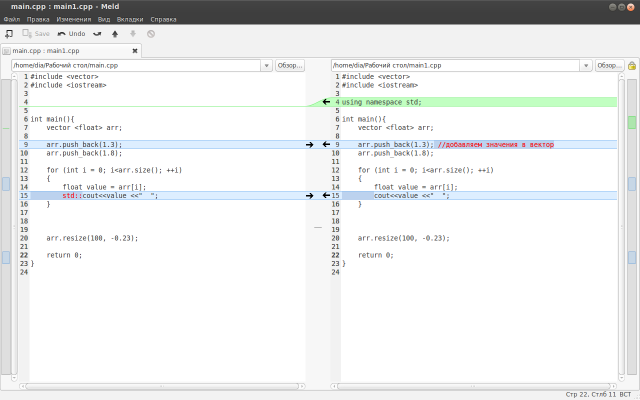
Task: Click left file path field main.cpp
Action: tap(136, 65)
